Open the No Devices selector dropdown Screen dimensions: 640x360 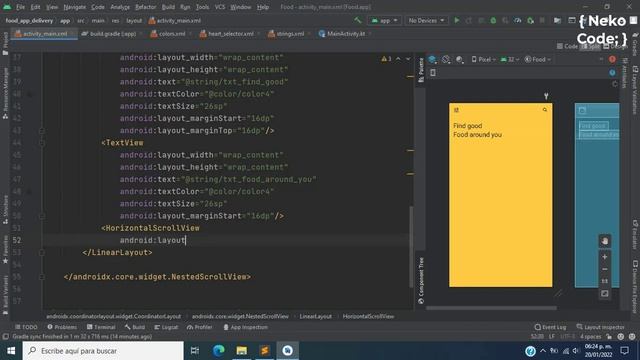click(426, 20)
